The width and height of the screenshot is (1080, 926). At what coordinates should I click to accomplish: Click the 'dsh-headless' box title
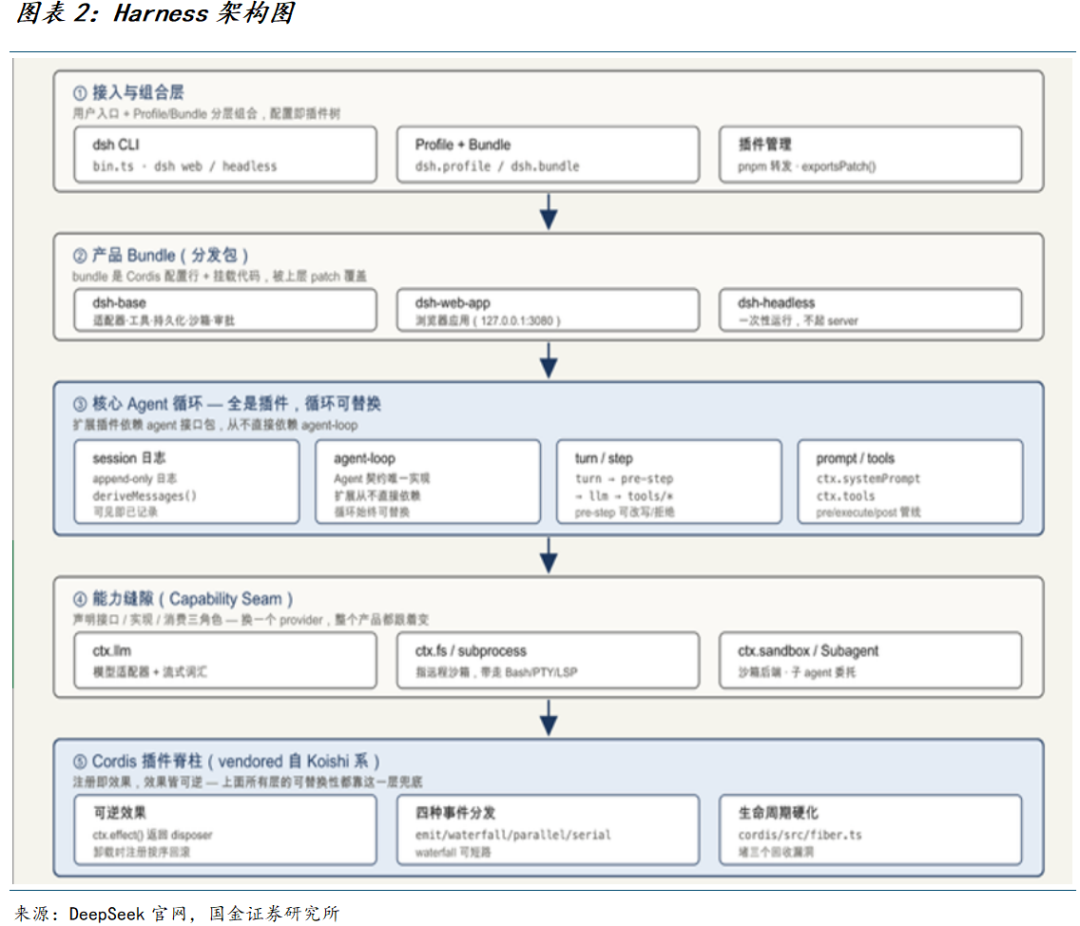(x=776, y=302)
